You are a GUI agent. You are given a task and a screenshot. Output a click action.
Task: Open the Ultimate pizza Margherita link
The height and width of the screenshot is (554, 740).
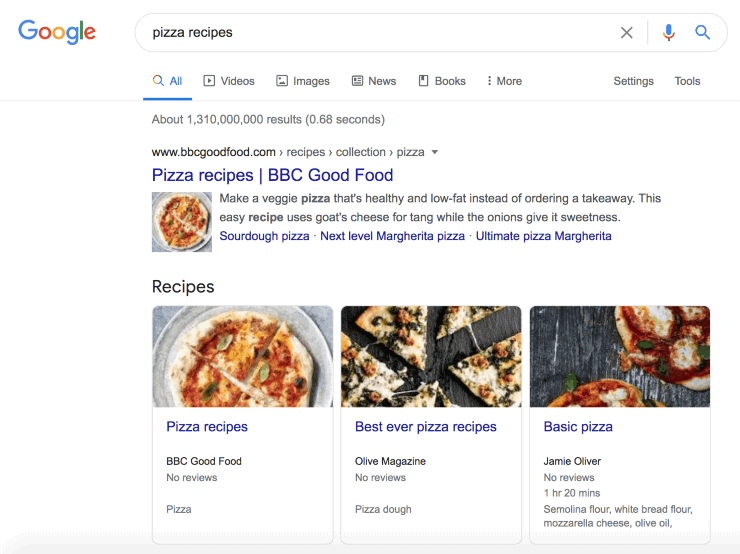(x=543, y=236)
